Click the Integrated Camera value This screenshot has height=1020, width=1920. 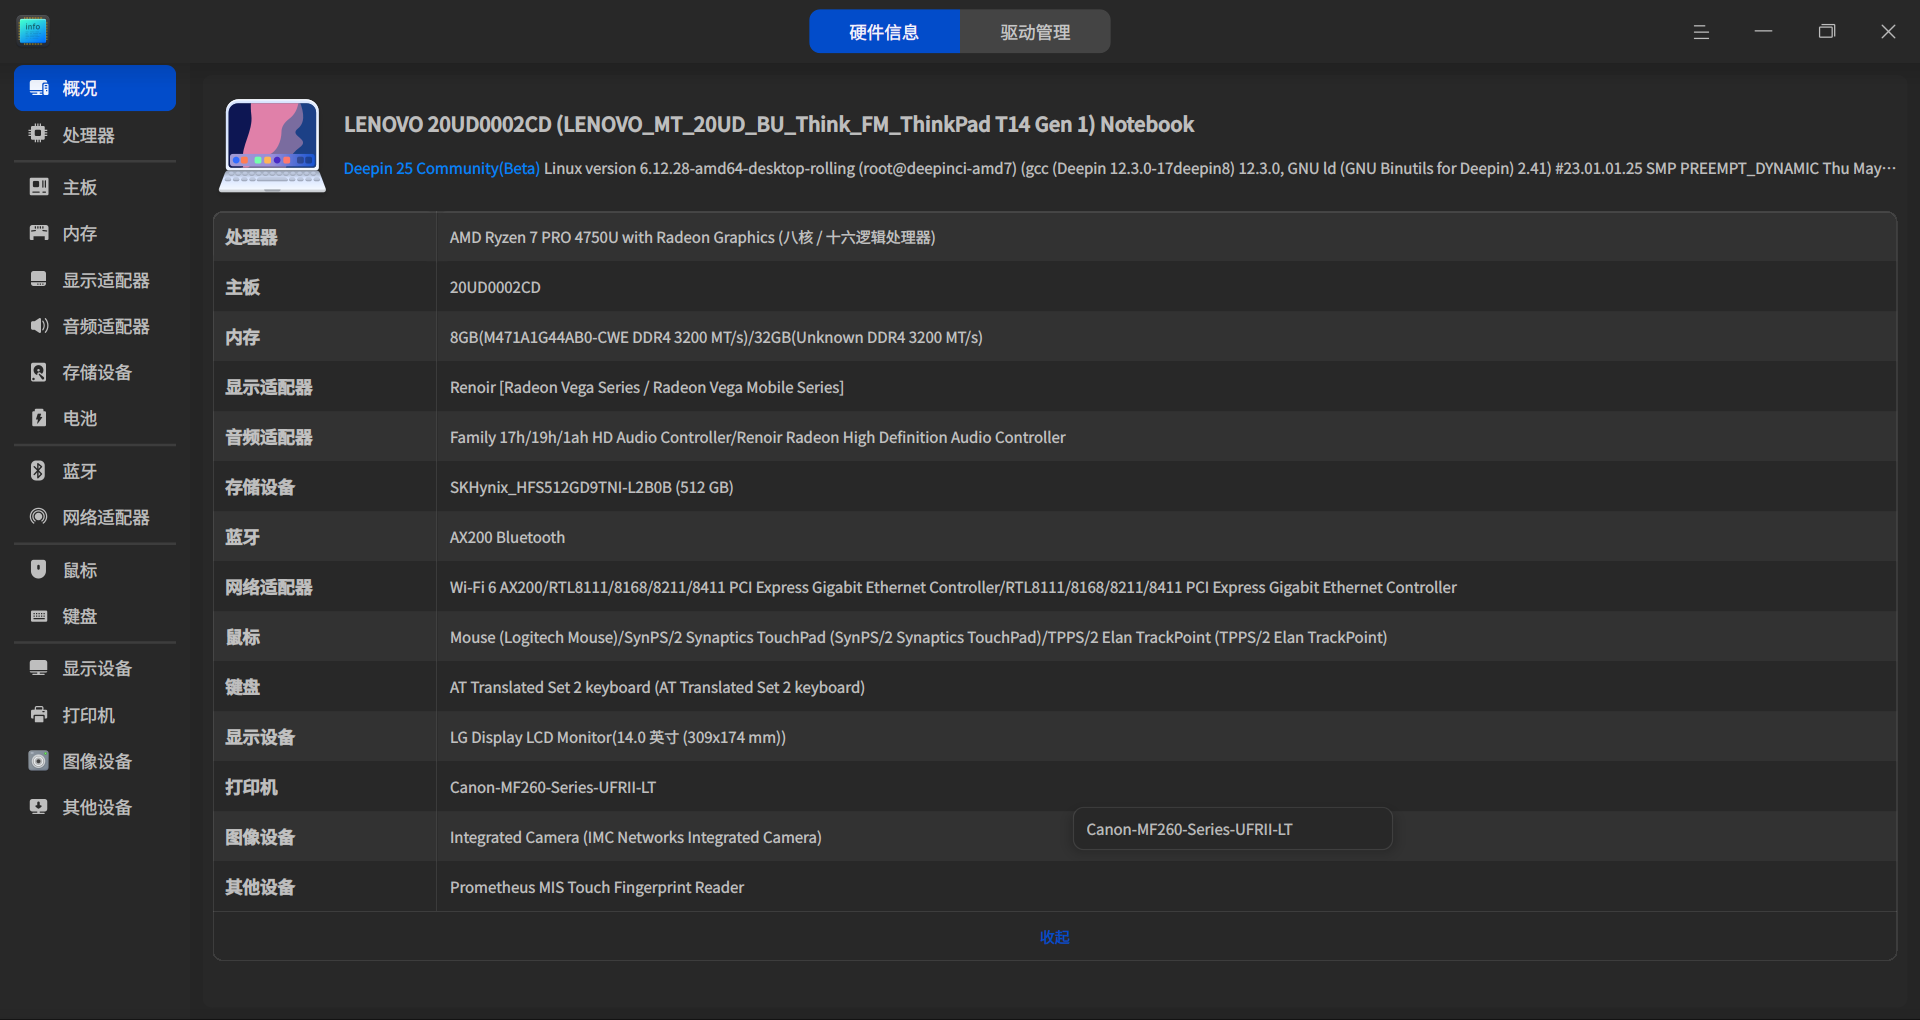[635, 837]
